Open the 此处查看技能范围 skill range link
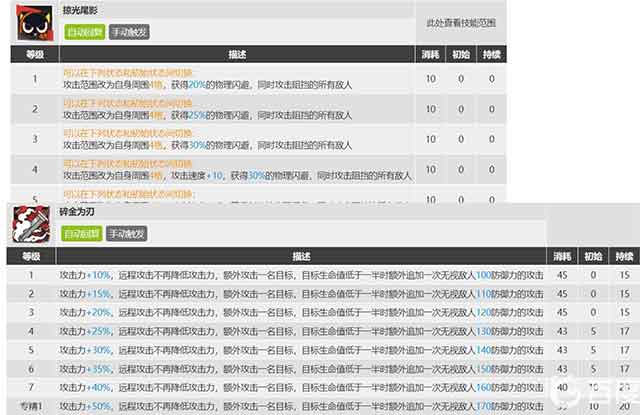The width and height of the screenshot is (640, 415). point(461,23)
